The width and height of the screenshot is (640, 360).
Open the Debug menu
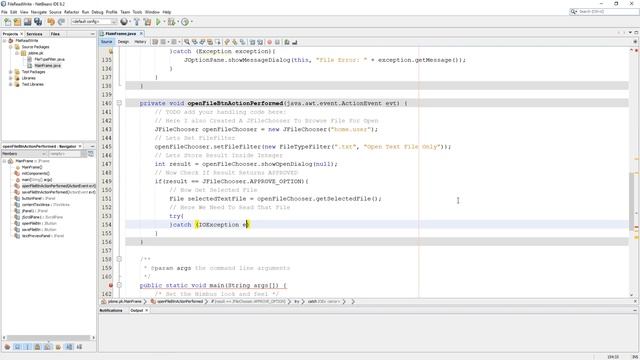97,12
